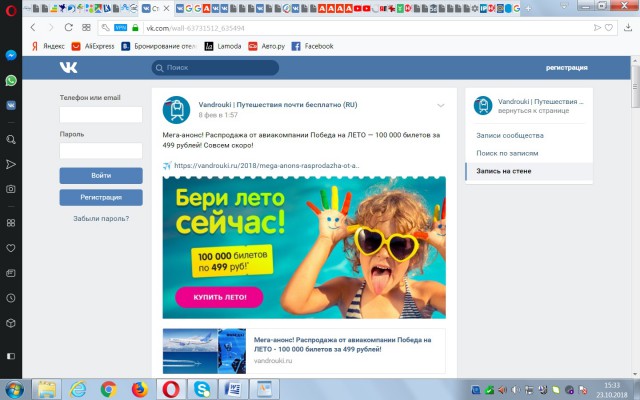
Task: Open personal news icon in sidebar
Action: pyautogui.click(x=11, y=273)
